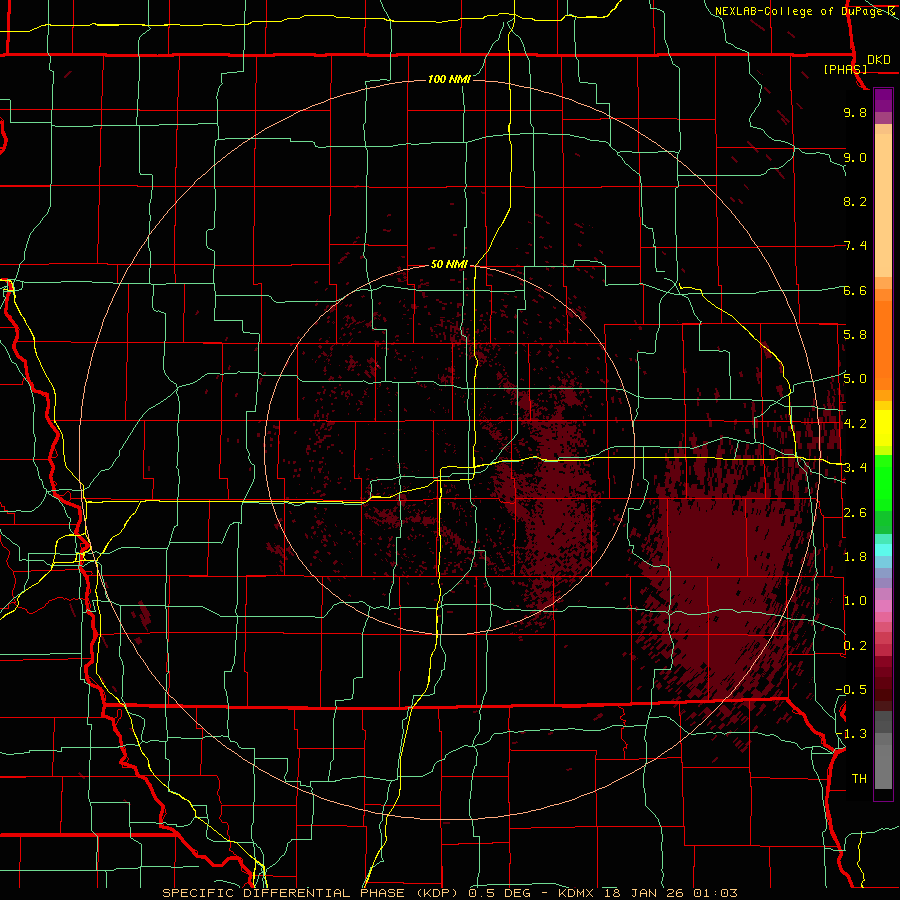This screenshot has height=900, width=900.
Task: Click the 0.2 legend value
Action: [x=855, y=645]
